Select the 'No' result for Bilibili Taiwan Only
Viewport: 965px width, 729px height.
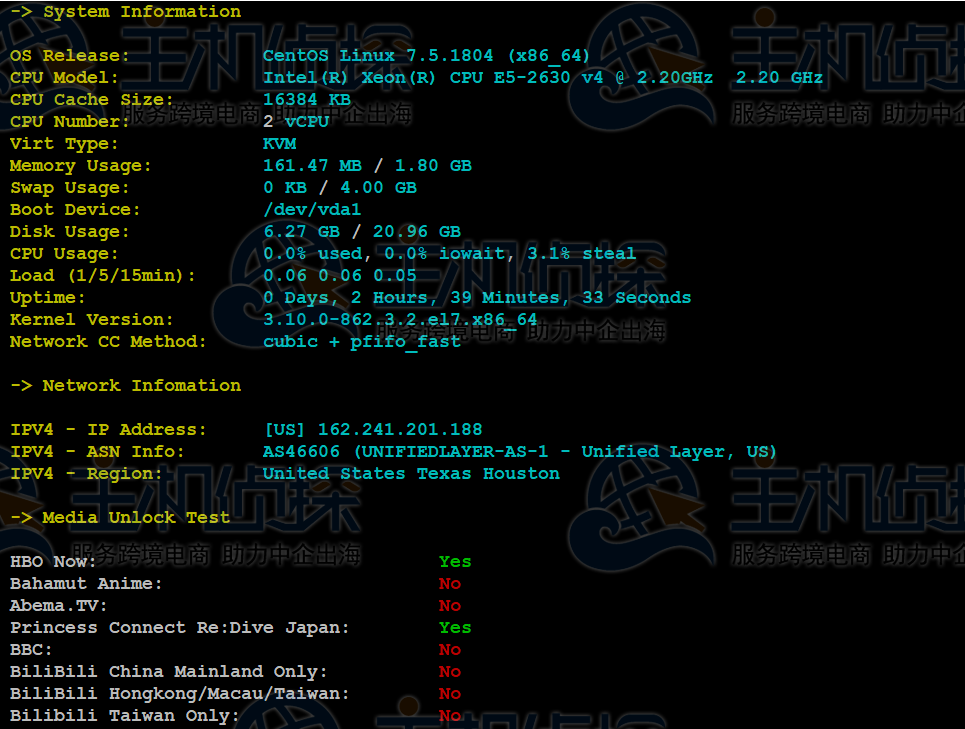(x=450, y=716)
